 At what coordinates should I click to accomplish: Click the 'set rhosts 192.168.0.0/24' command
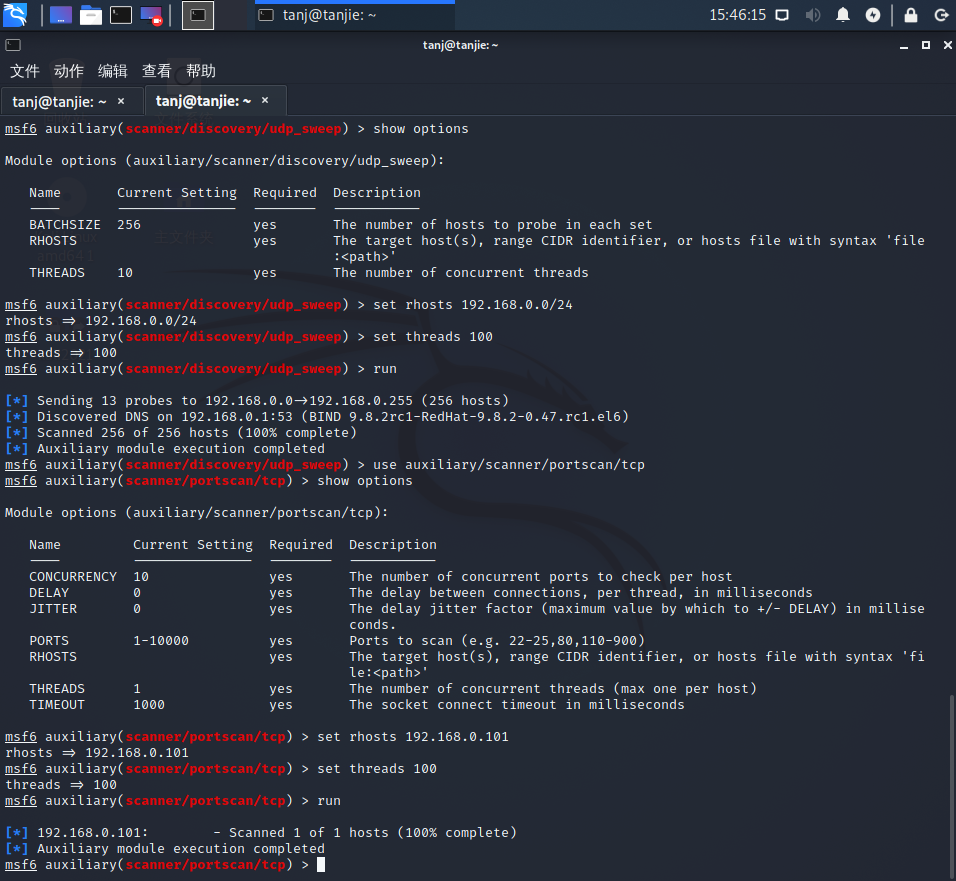pos(473,305)
